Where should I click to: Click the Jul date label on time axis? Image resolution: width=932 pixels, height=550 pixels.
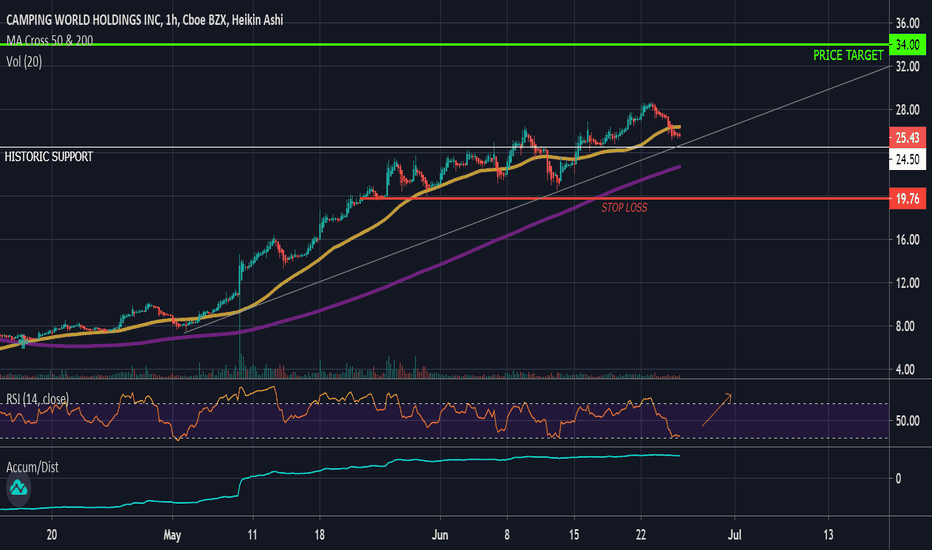(735, 535)
